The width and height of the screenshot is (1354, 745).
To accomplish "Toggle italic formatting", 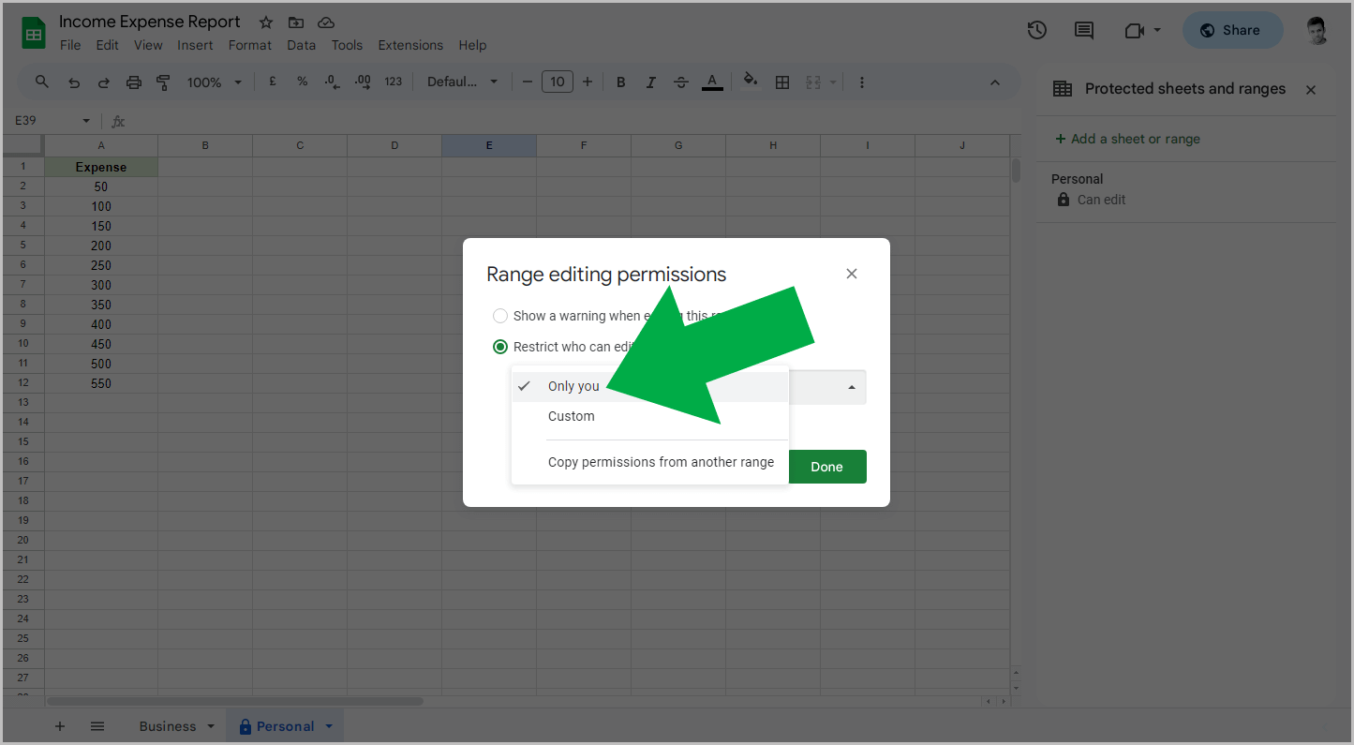I will click(651, 82).
